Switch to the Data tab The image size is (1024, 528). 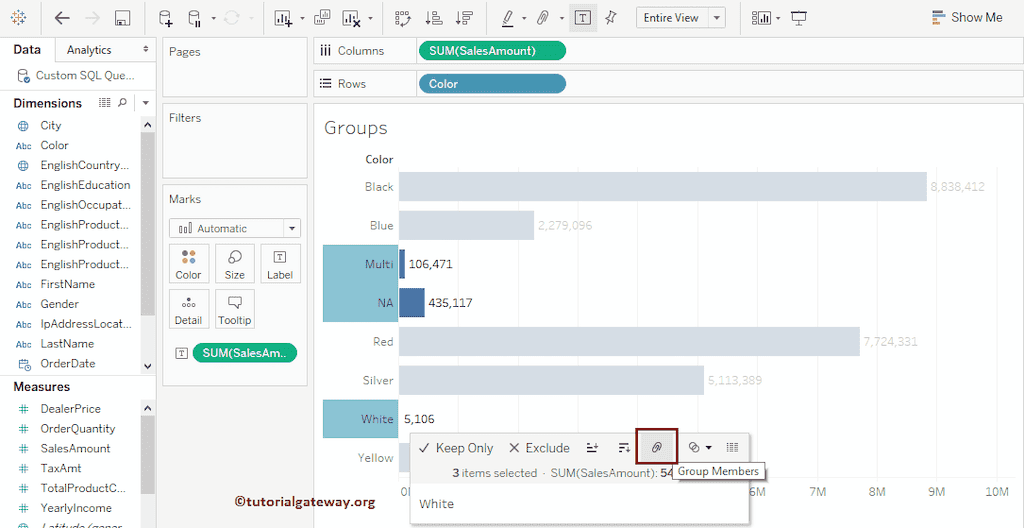pos(27,50)
